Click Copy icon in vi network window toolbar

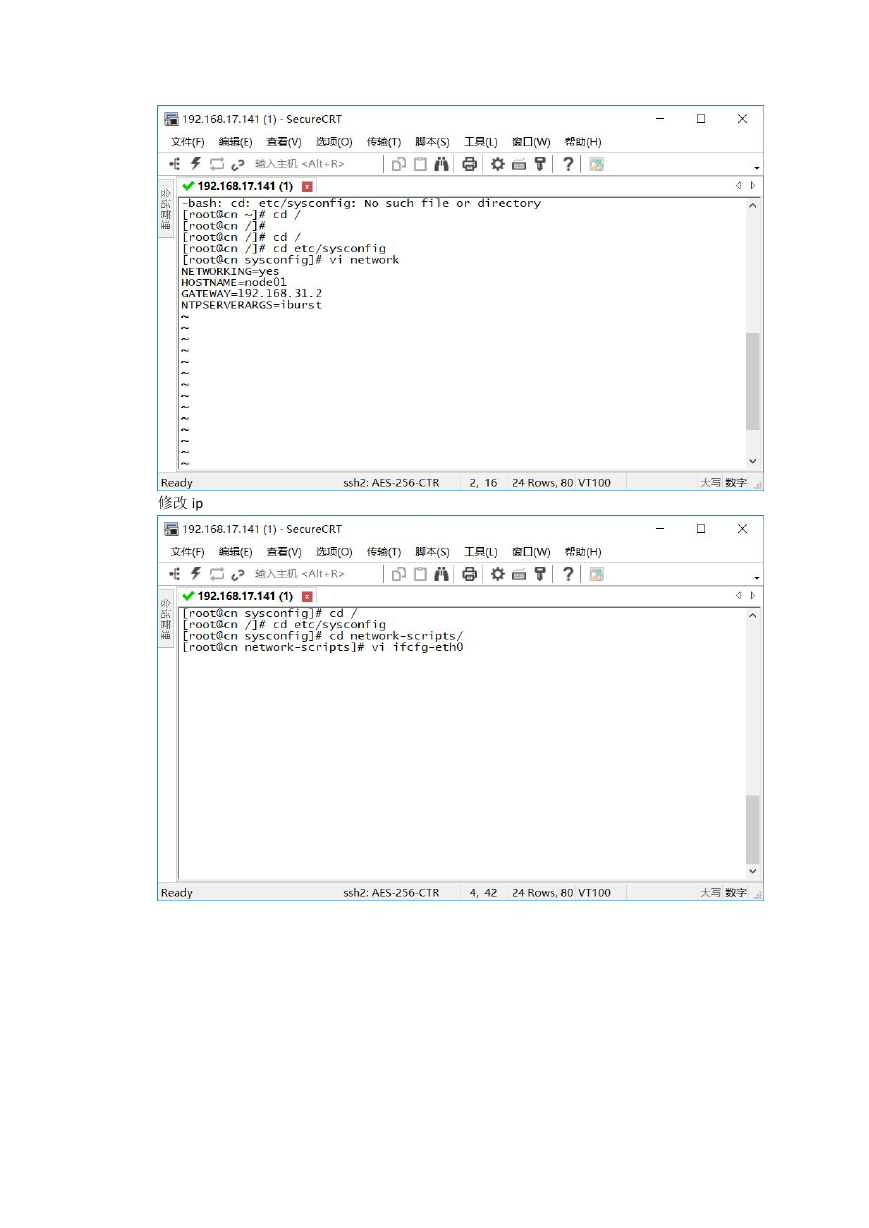398,164
